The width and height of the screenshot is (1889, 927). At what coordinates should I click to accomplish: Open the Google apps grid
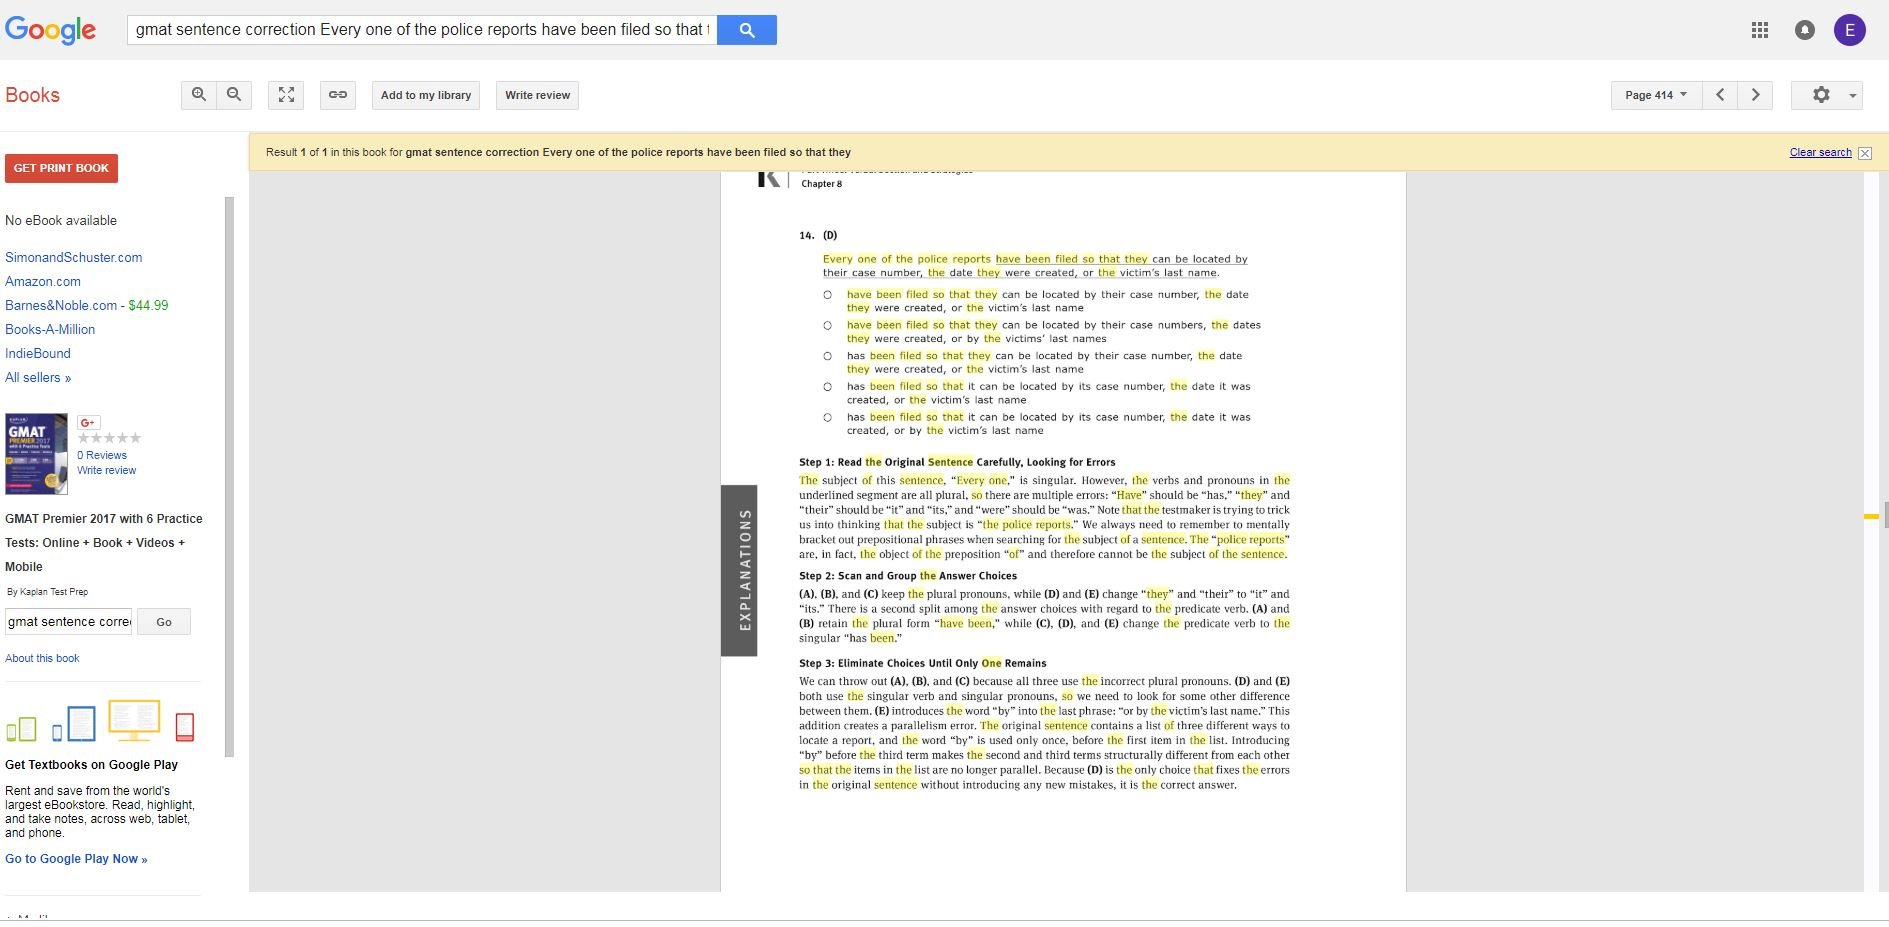(1760, 30)
